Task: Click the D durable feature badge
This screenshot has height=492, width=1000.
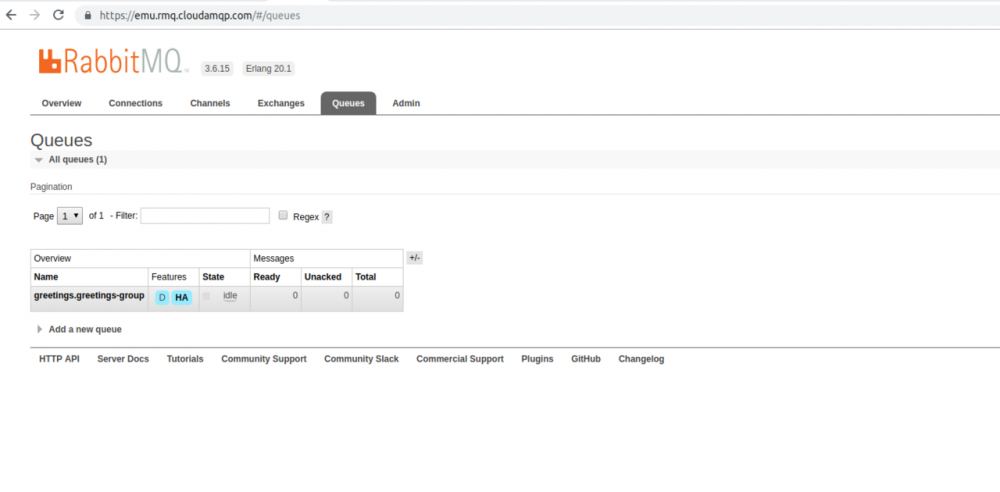Action: [x=162, y=297]
